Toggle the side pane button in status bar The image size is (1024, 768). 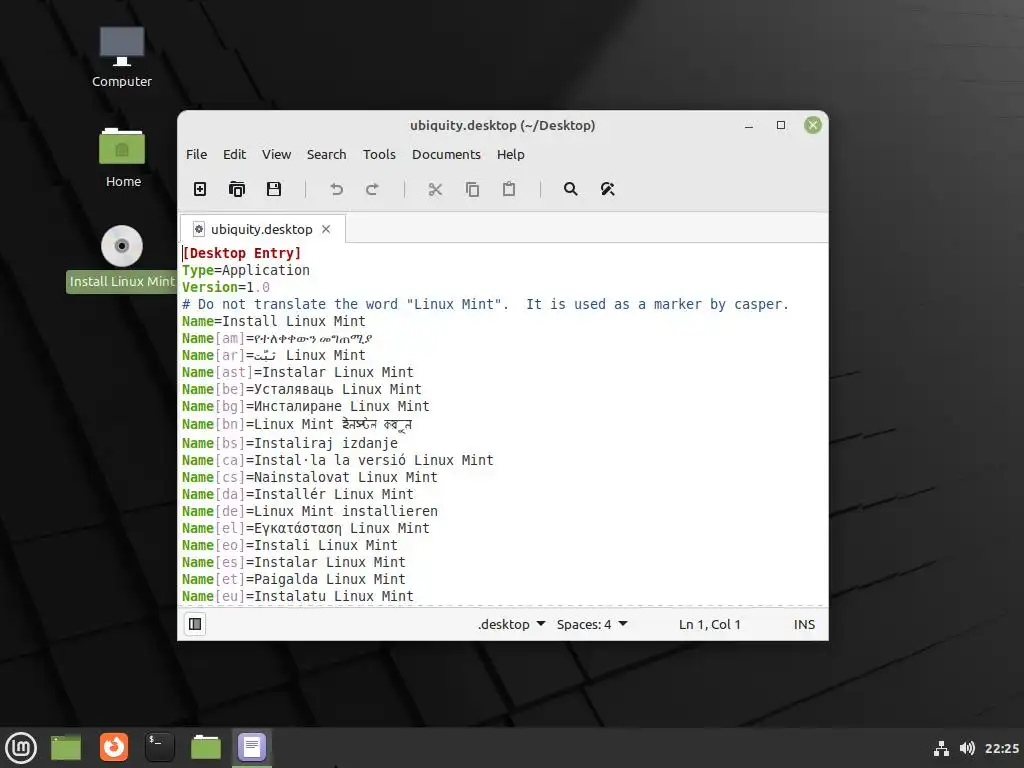coord(195,624)
